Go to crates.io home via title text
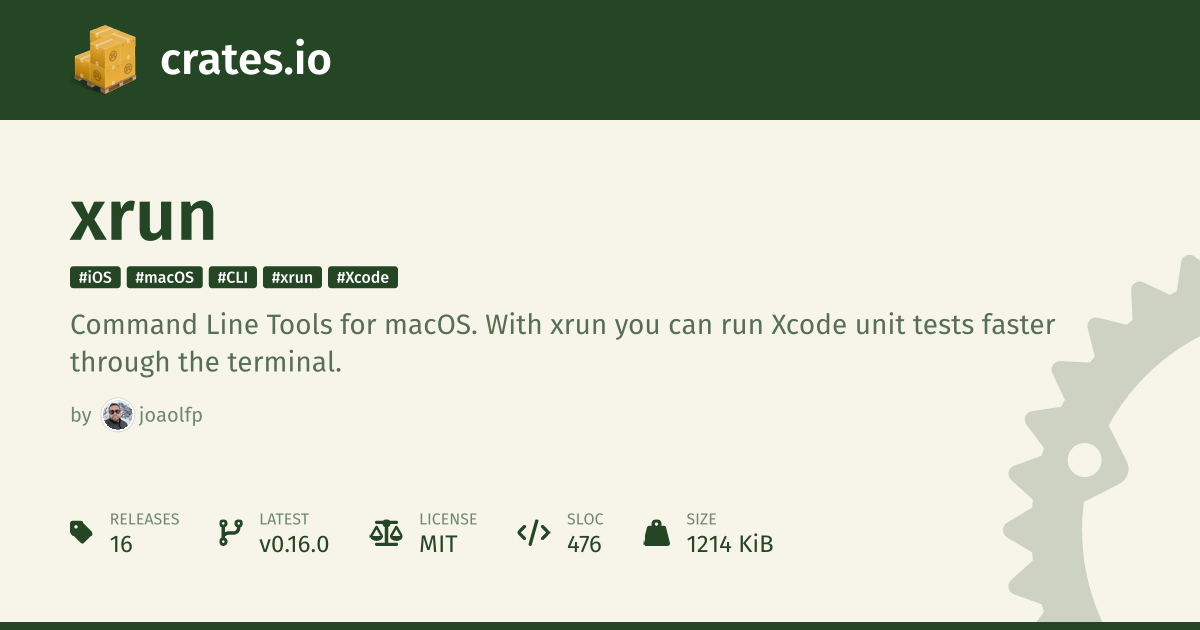This screenshot has width=1200, height=630. (x=245, y=60)
